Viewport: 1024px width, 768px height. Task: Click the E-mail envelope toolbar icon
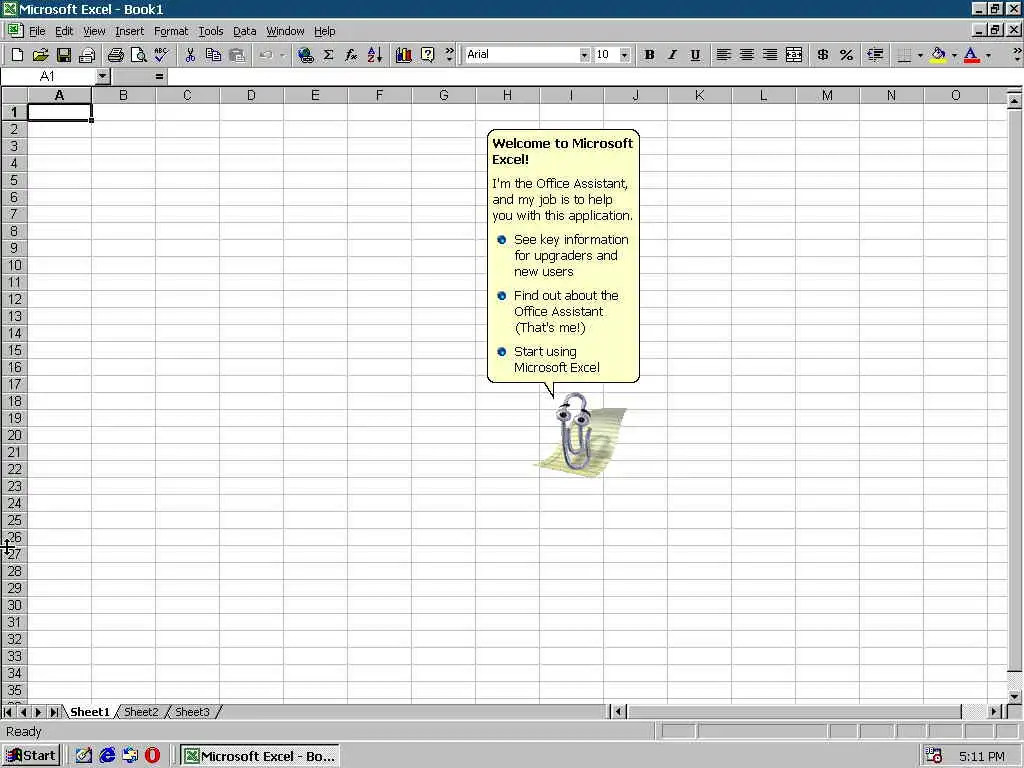point(87,55)
